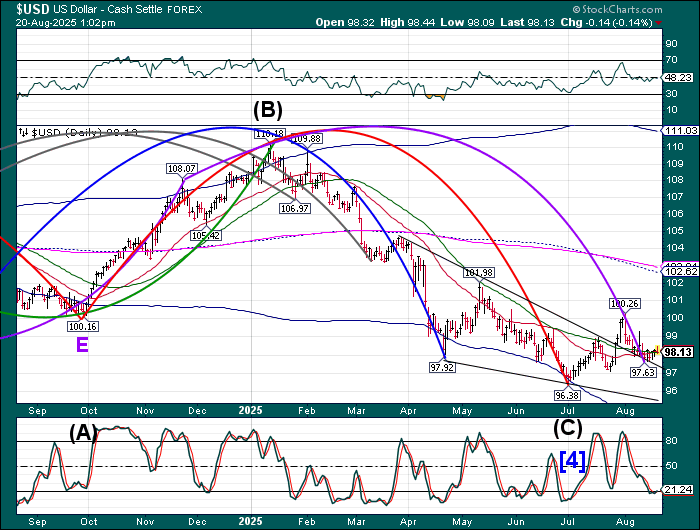
Task: Click the 98.13 last price tag
Action: pyautogui.click(x=675, y=352)
